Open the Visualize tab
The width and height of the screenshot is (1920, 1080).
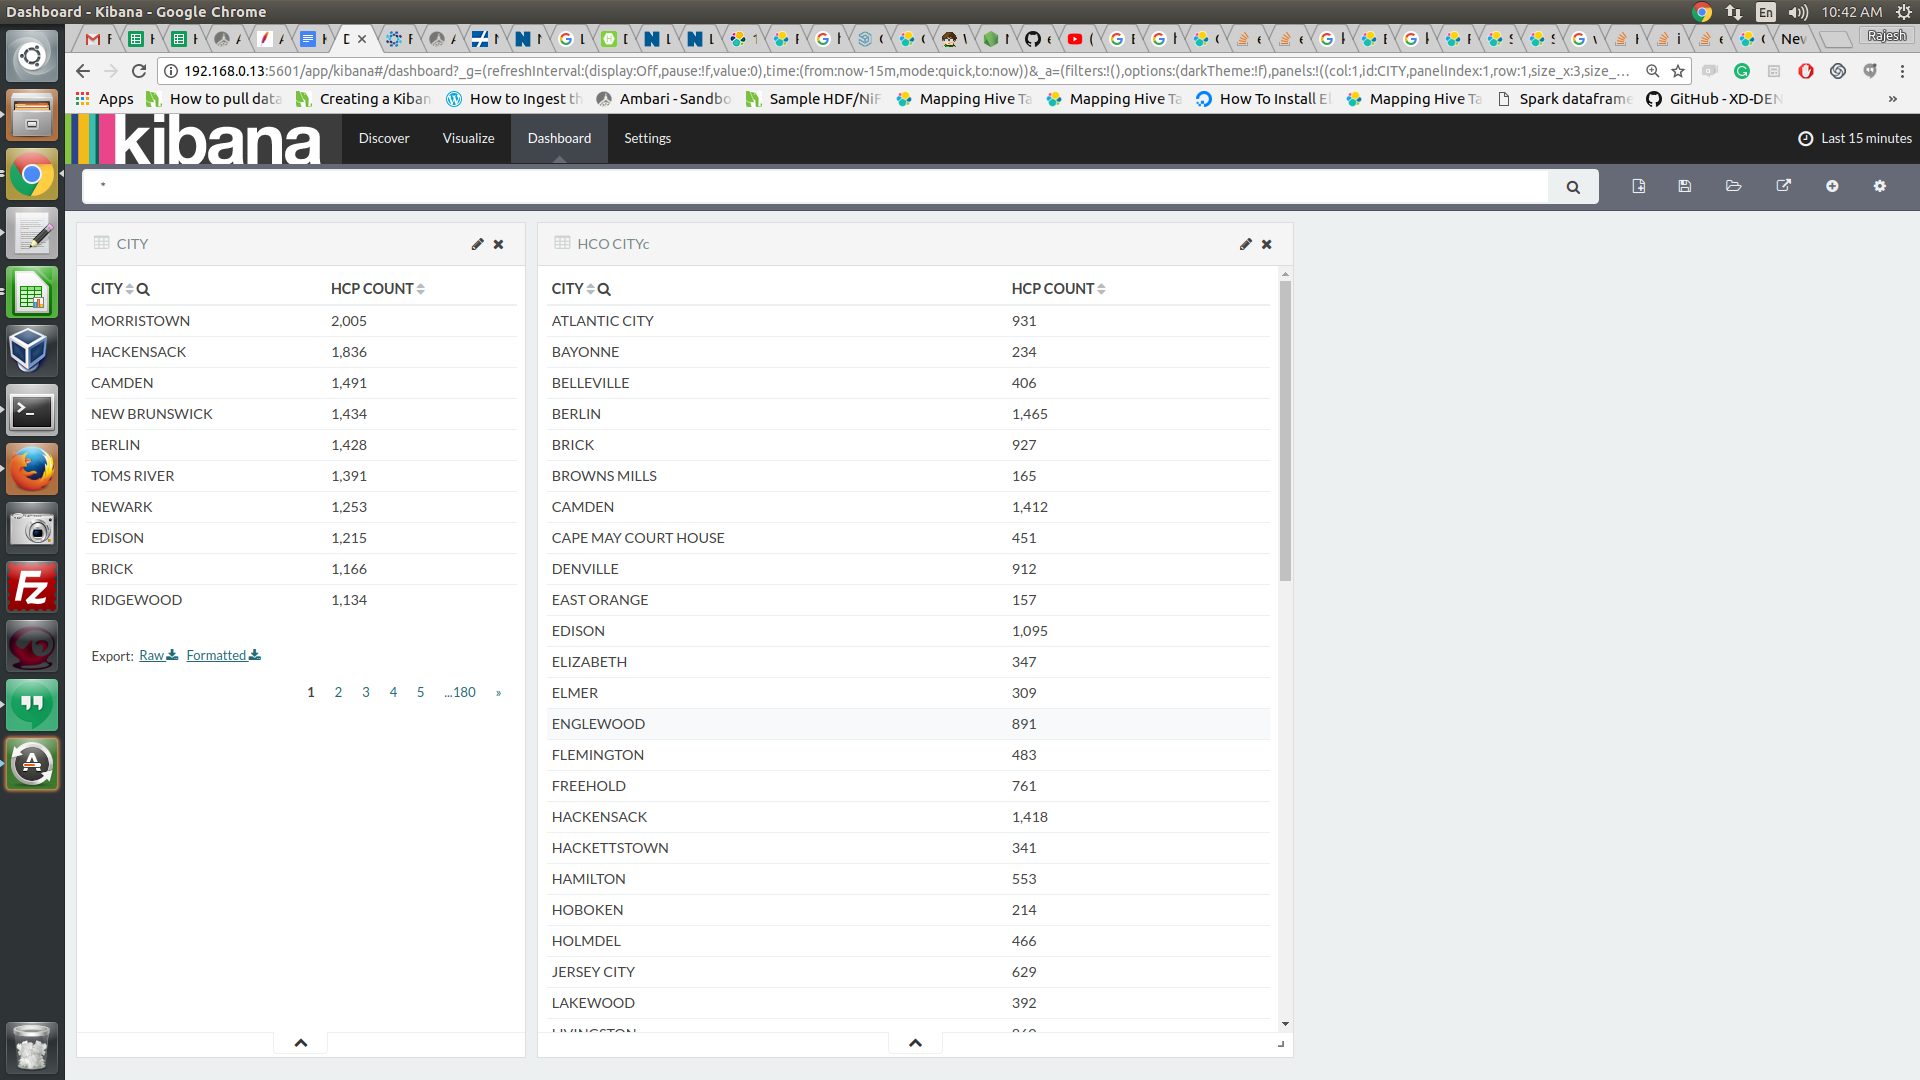coord(468,138)
